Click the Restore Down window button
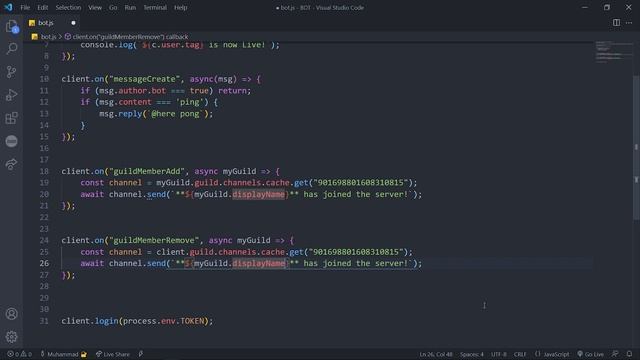 607,7
